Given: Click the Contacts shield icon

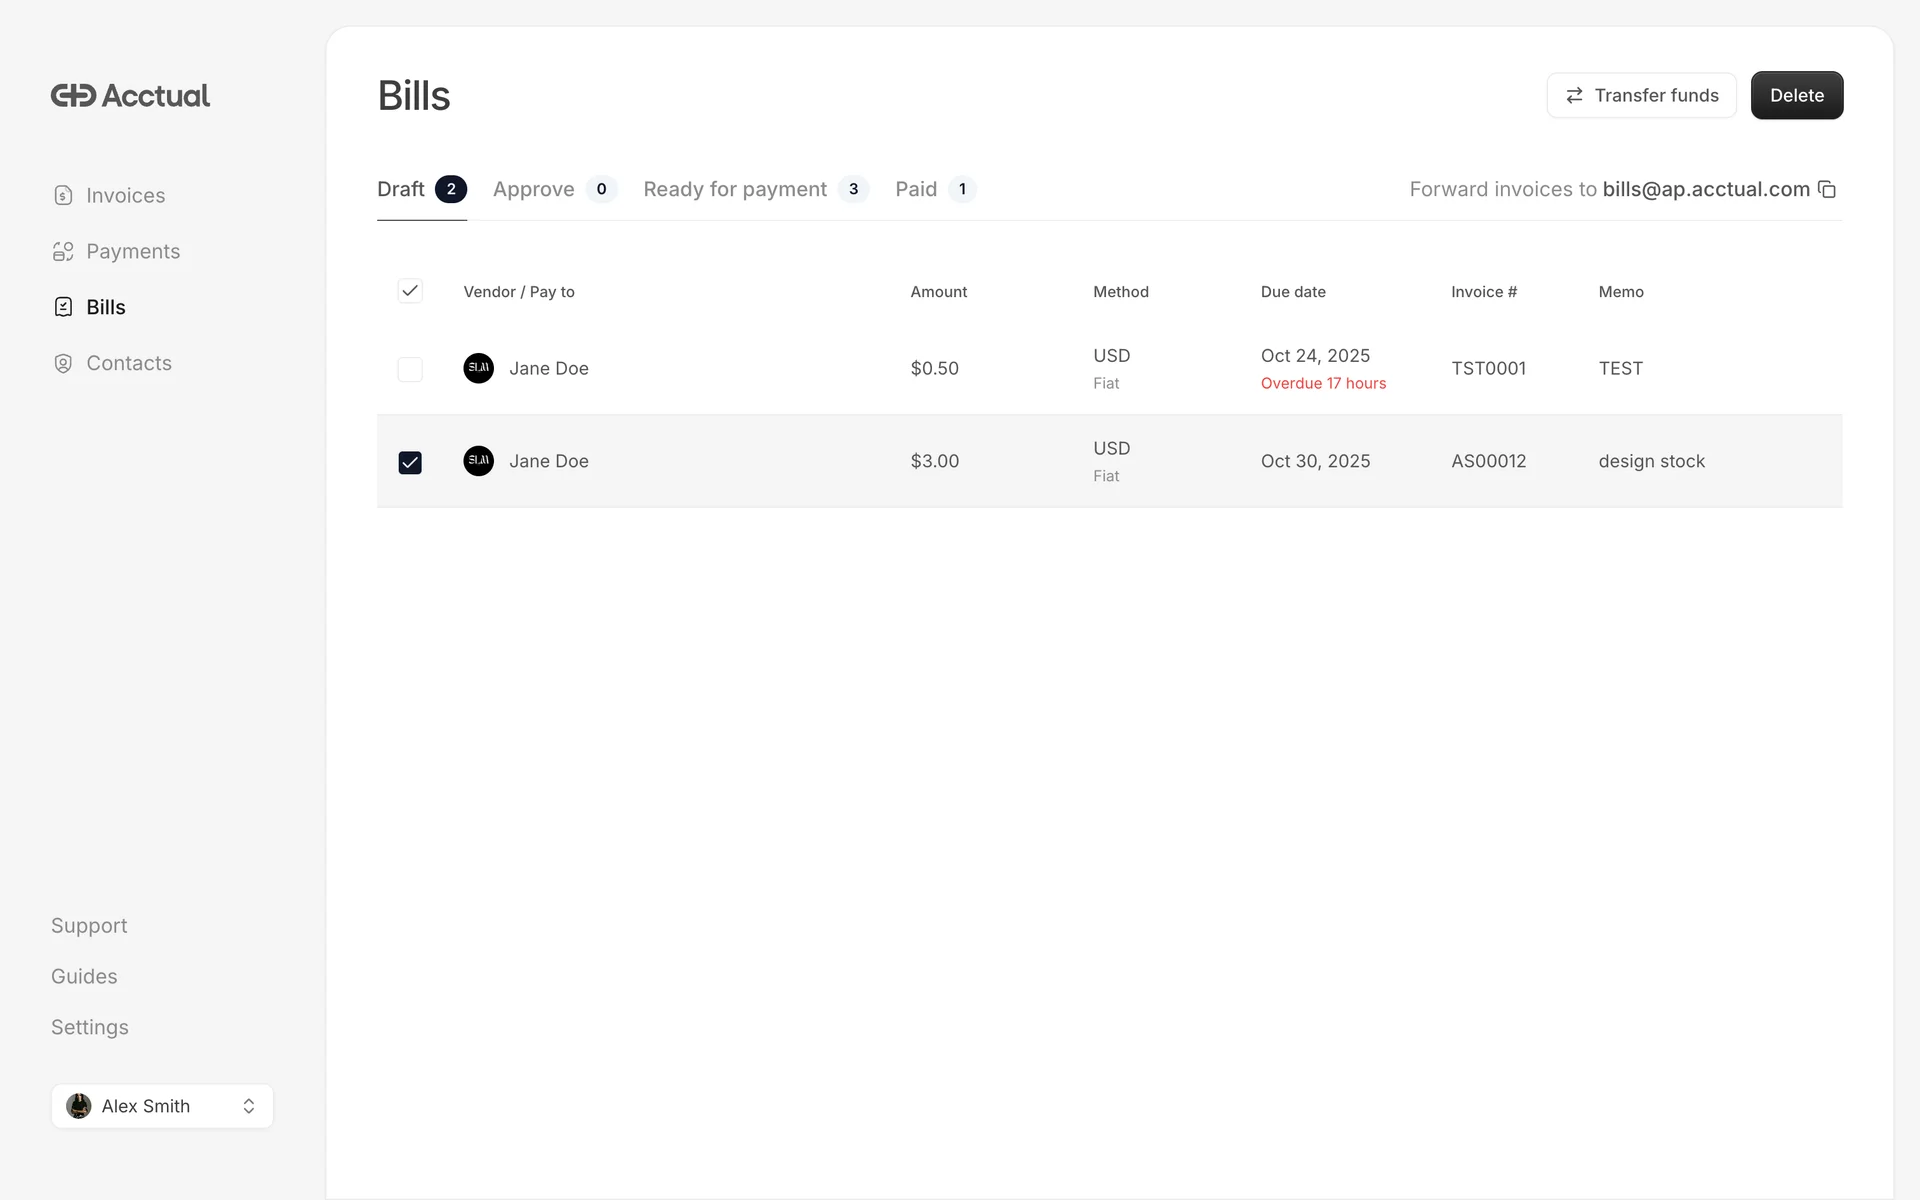Looking at the screenshot, I should [x=63, y=363].
